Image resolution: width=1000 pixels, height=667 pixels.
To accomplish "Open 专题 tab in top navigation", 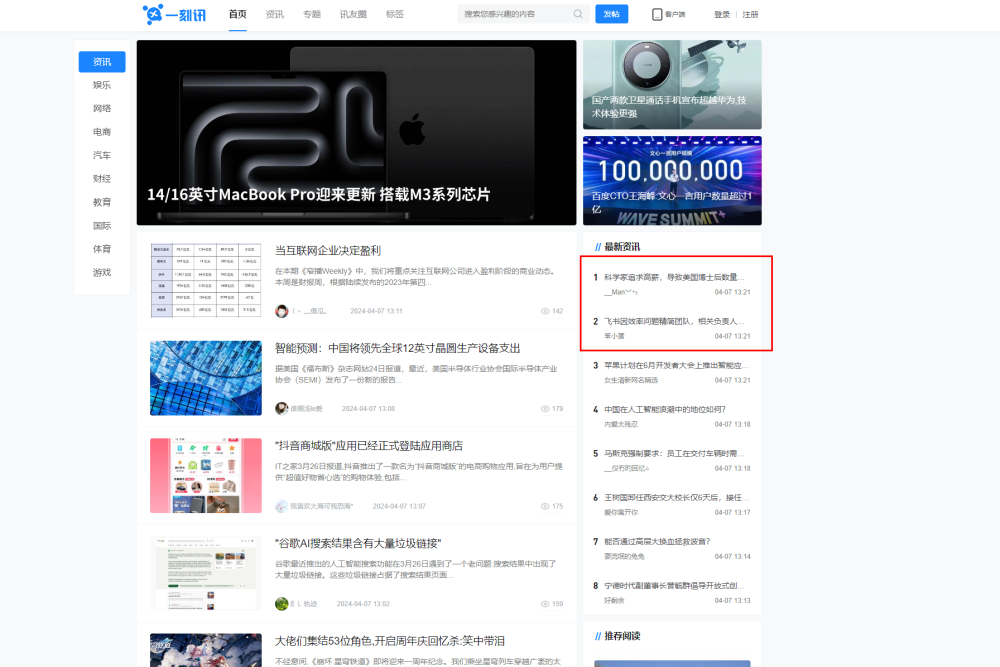I will pyautogui.click(x=312, y=14).
